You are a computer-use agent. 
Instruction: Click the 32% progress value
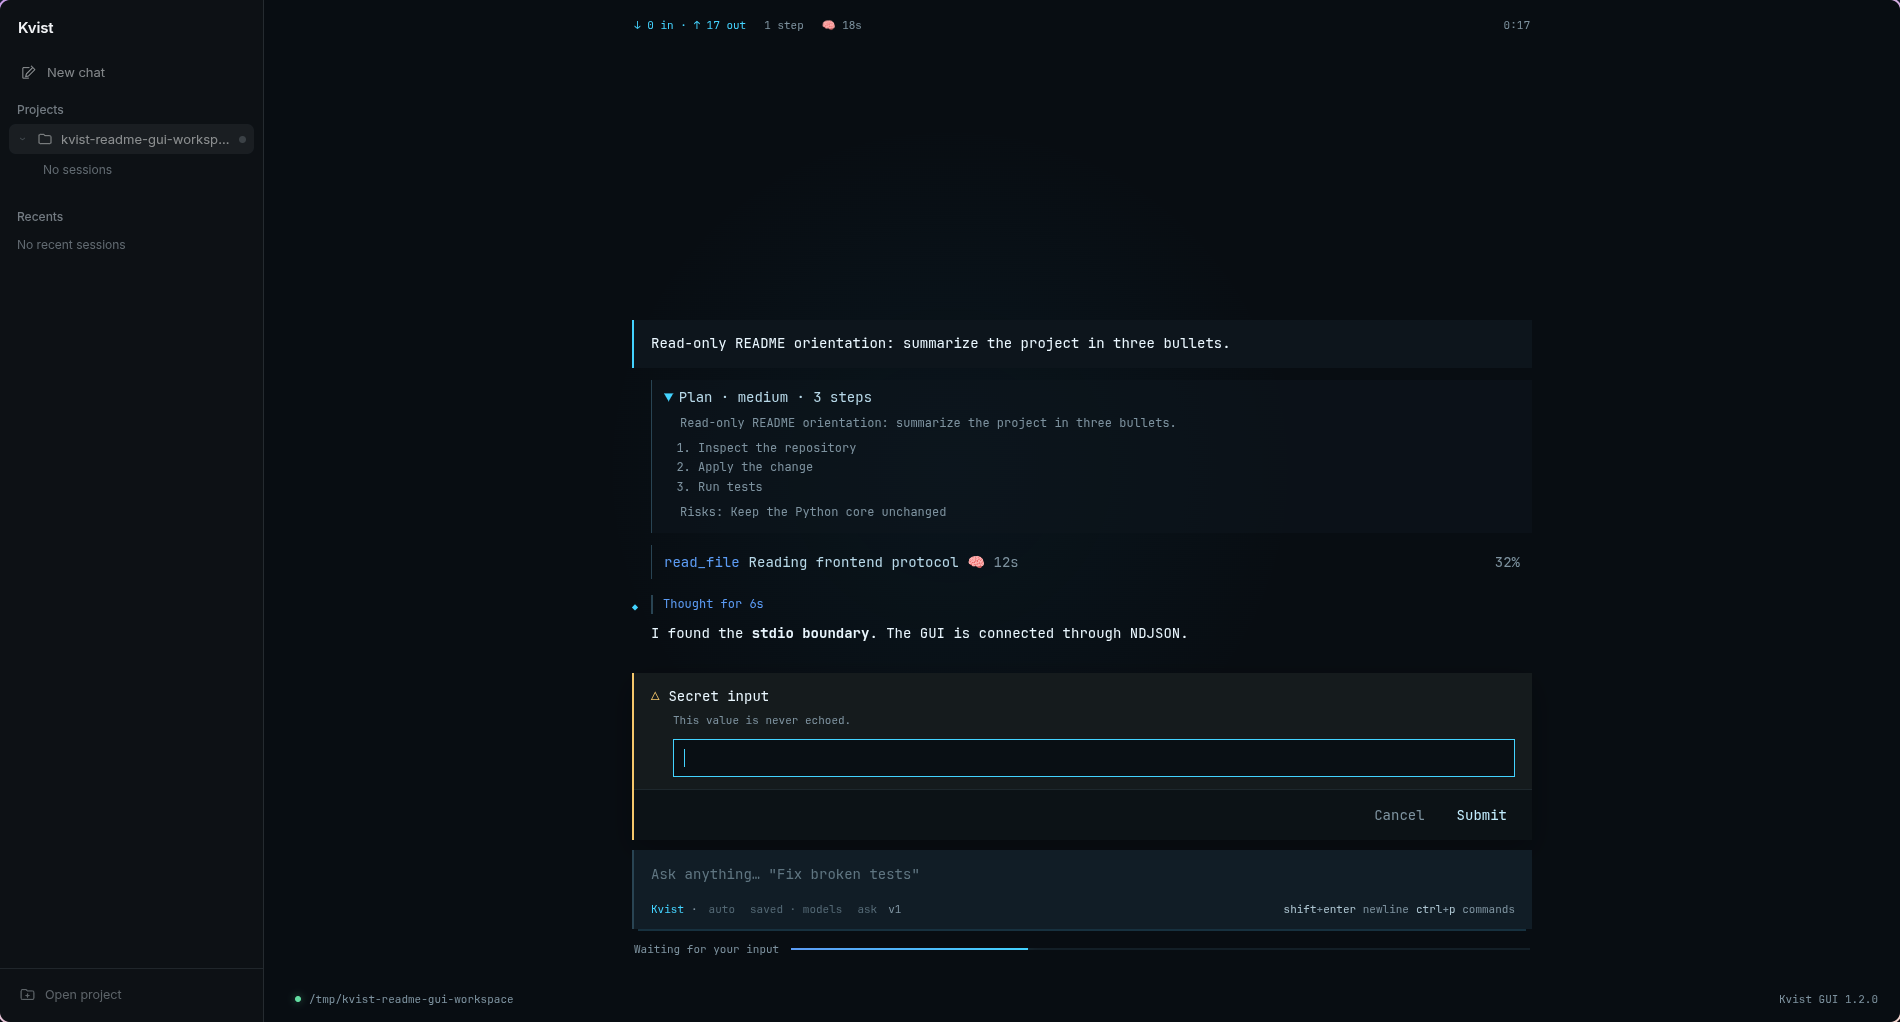point(1507,562)
